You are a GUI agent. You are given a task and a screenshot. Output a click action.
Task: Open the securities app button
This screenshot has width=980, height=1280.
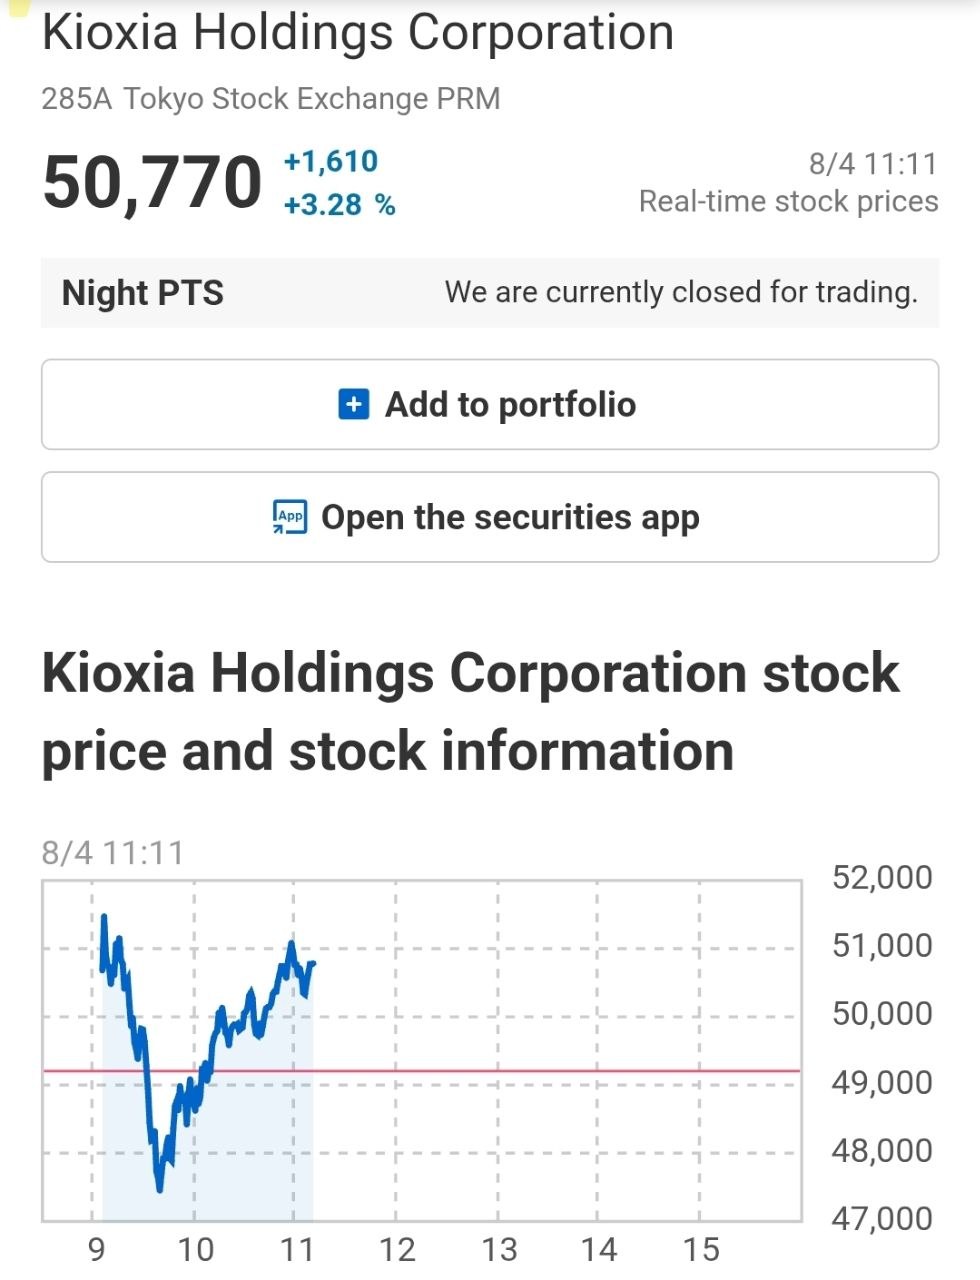[490, 517]
